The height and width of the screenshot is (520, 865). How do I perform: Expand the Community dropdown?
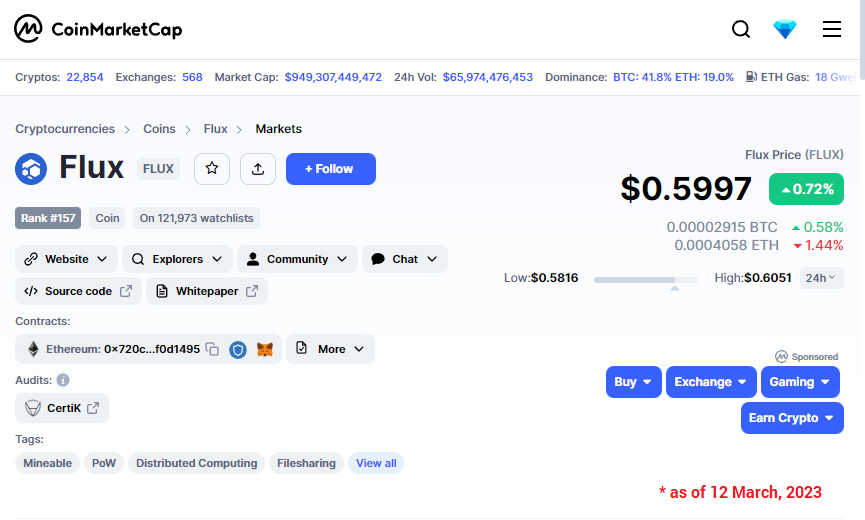point(297,259)
